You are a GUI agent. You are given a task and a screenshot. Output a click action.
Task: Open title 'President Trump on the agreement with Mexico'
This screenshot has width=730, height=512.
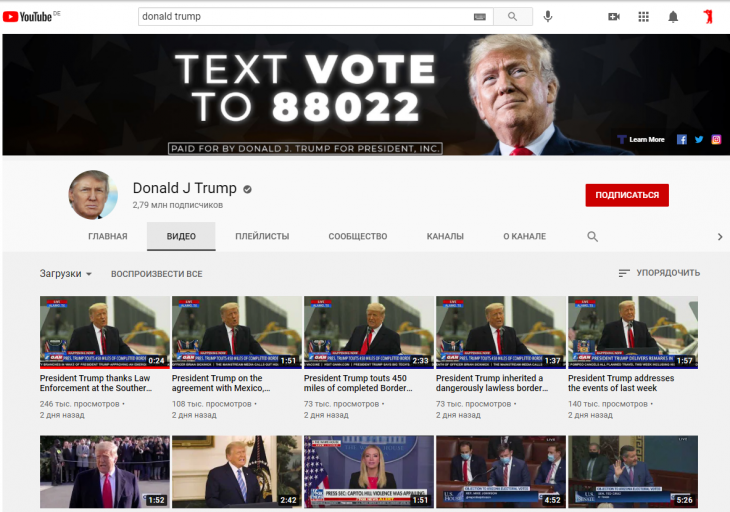pyautogui.click(x=221, y=383)
